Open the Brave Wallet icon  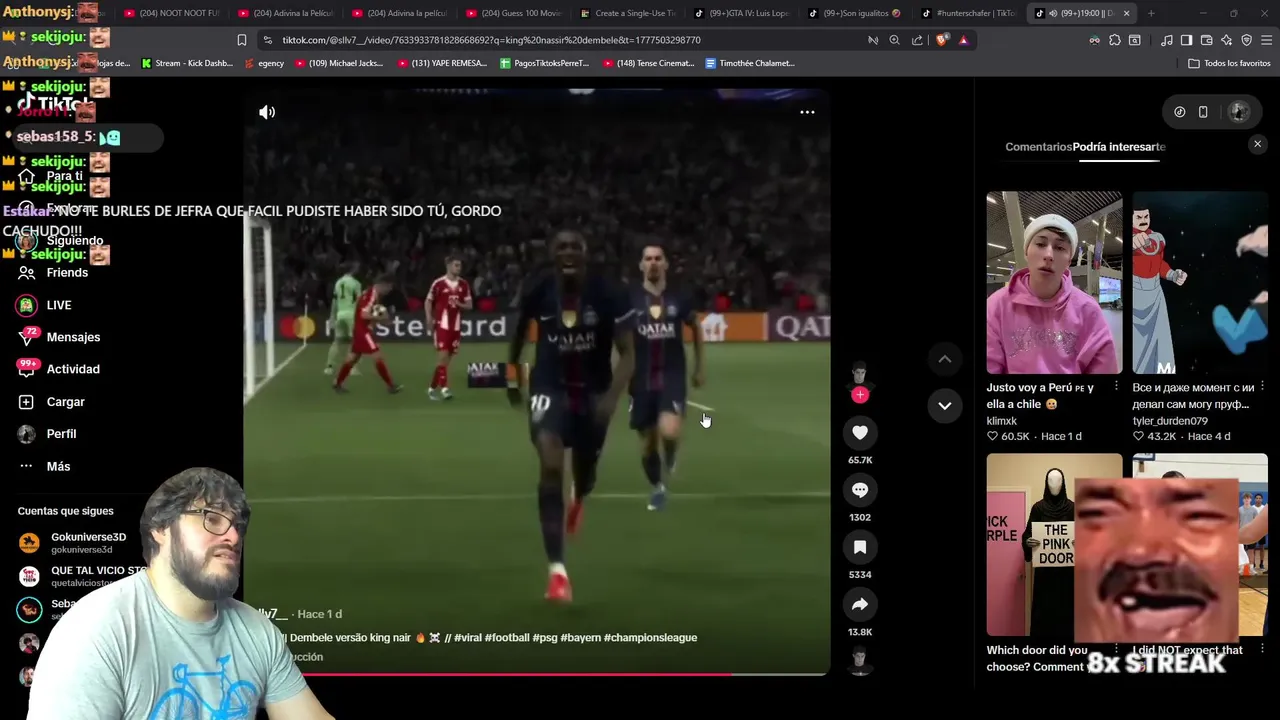1207,40
